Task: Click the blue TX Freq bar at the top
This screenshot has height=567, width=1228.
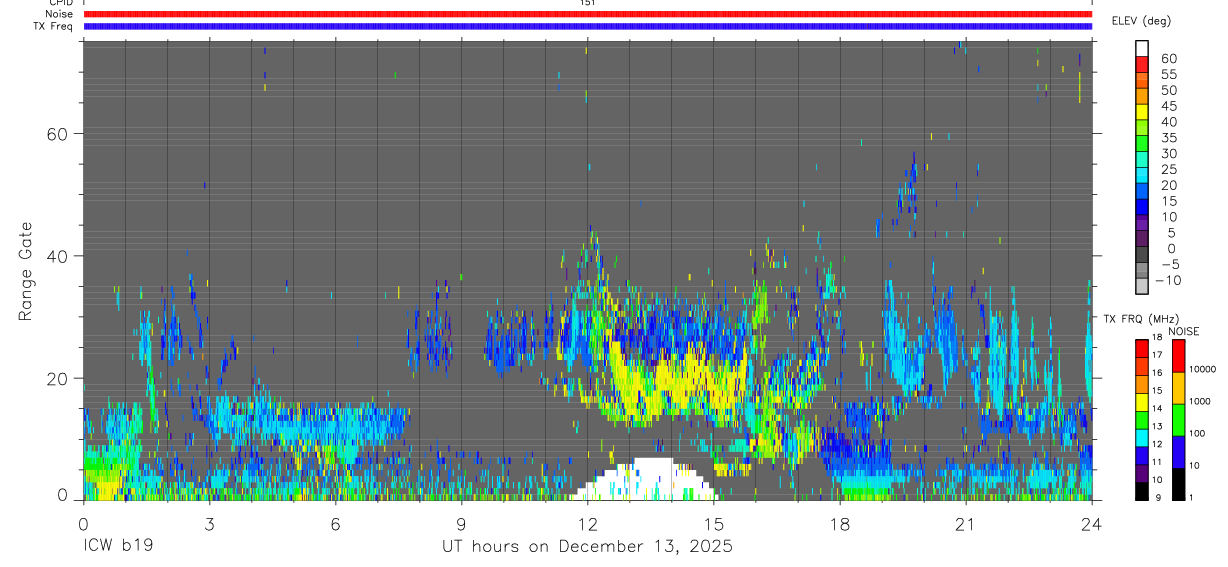Action: click(x=588, y=26)
